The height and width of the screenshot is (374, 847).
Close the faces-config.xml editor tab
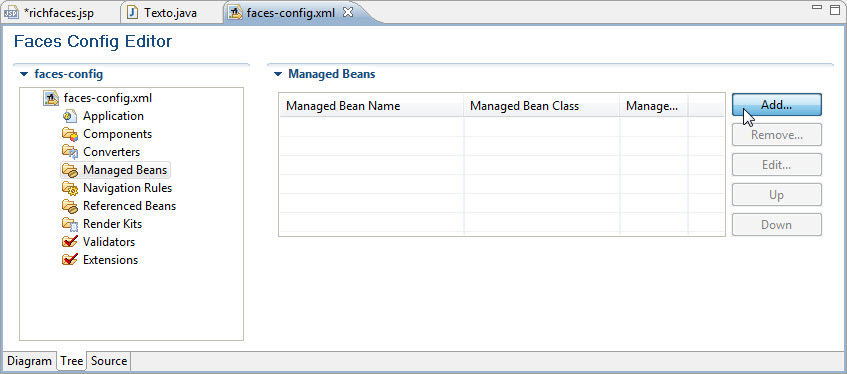click(x=348, y=12)
